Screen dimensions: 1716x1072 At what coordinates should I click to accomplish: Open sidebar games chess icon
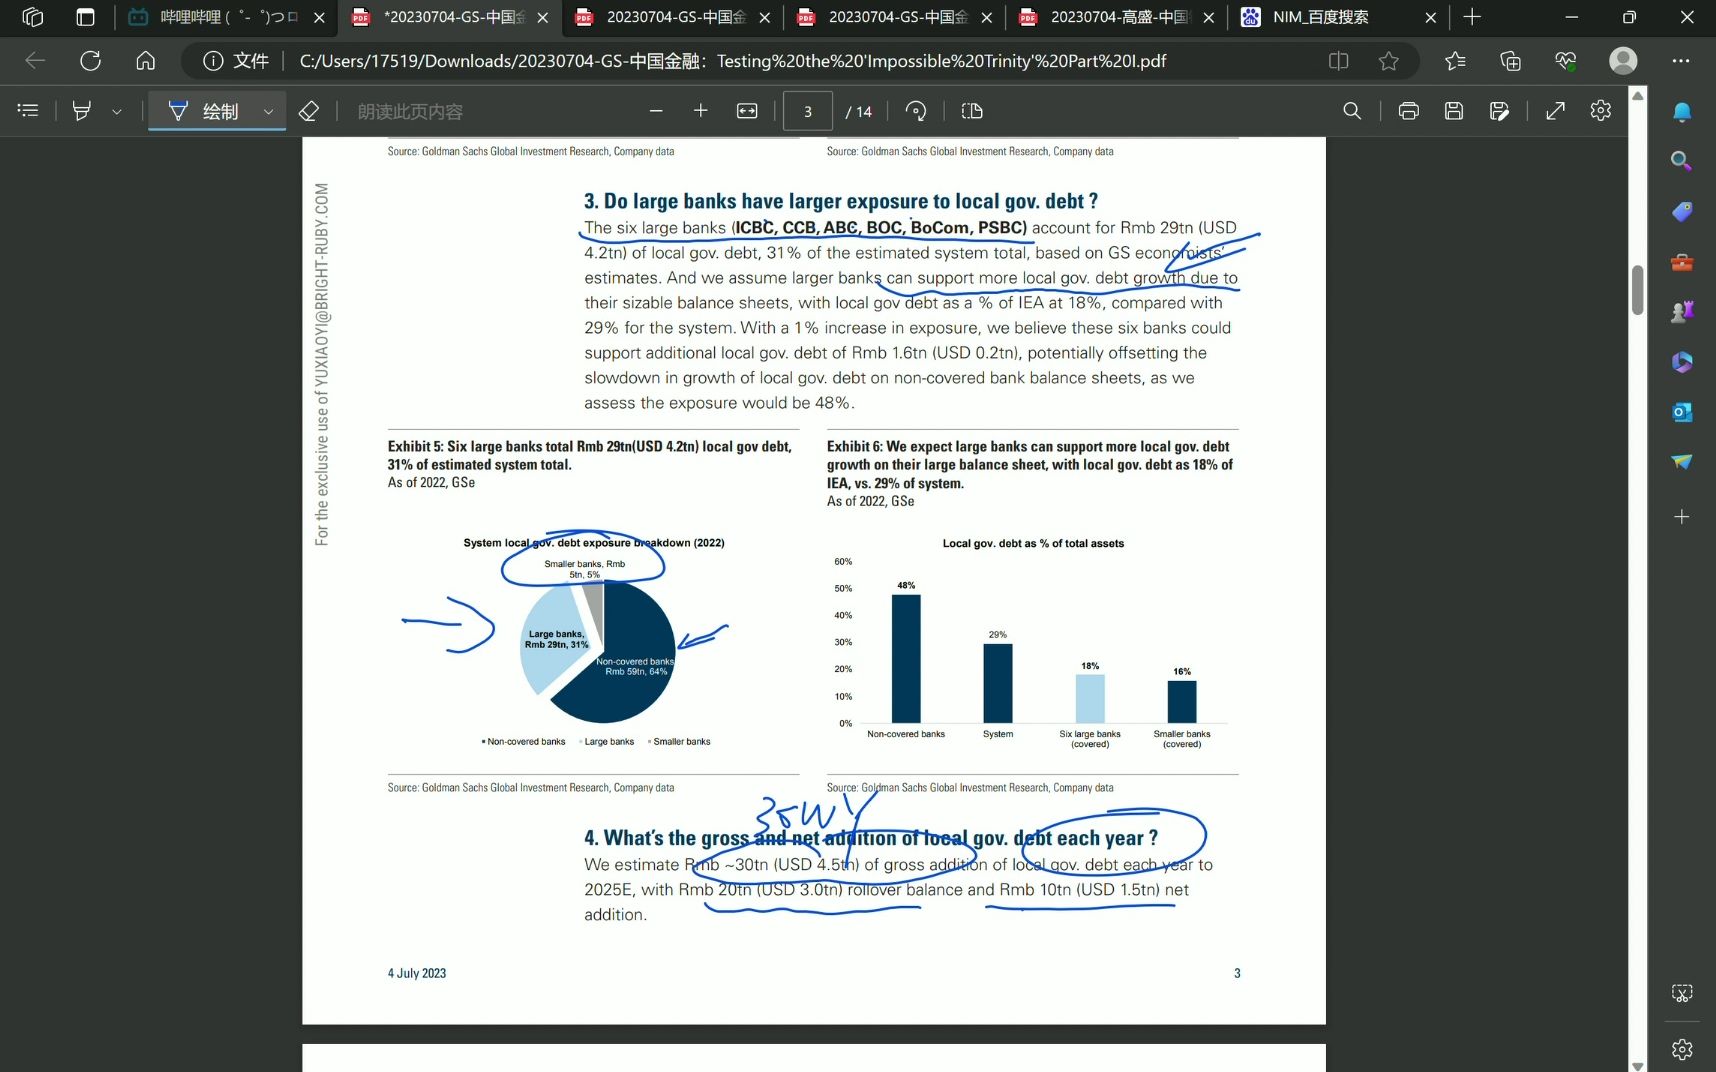(x=1682, y=312)
